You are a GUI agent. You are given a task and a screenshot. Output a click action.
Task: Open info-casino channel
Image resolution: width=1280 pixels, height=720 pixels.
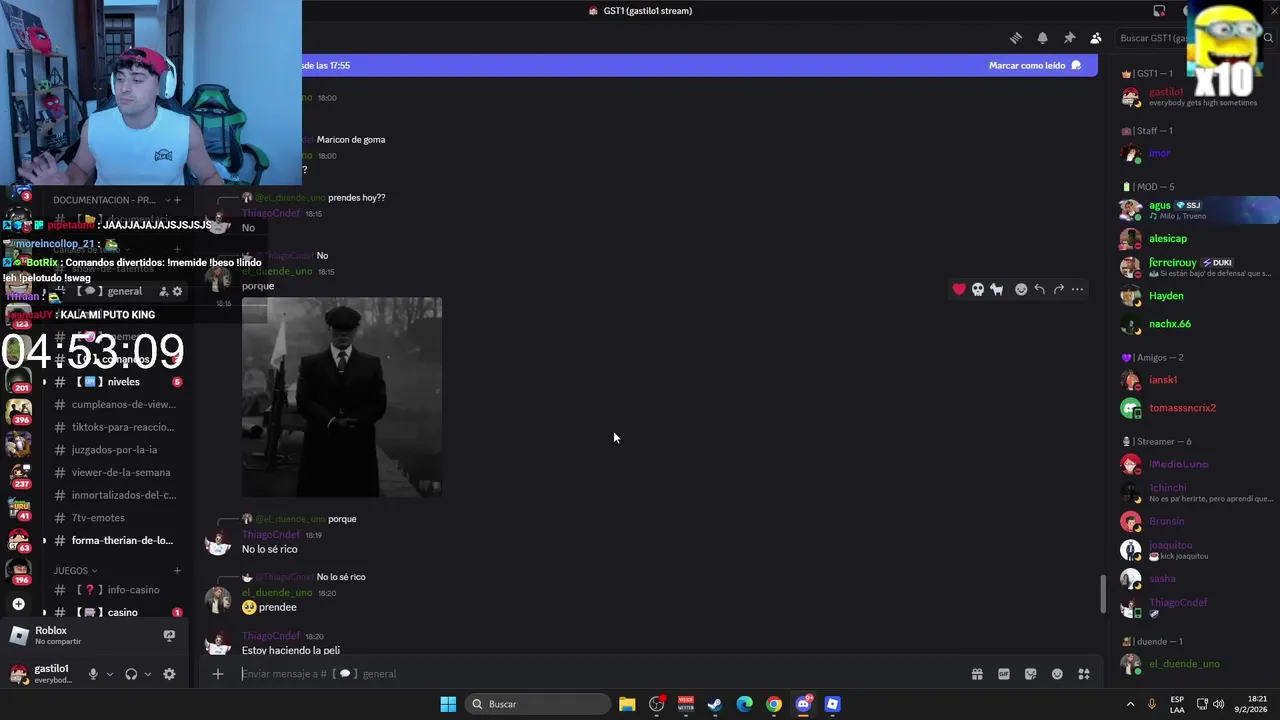click(x=119, y=590)
